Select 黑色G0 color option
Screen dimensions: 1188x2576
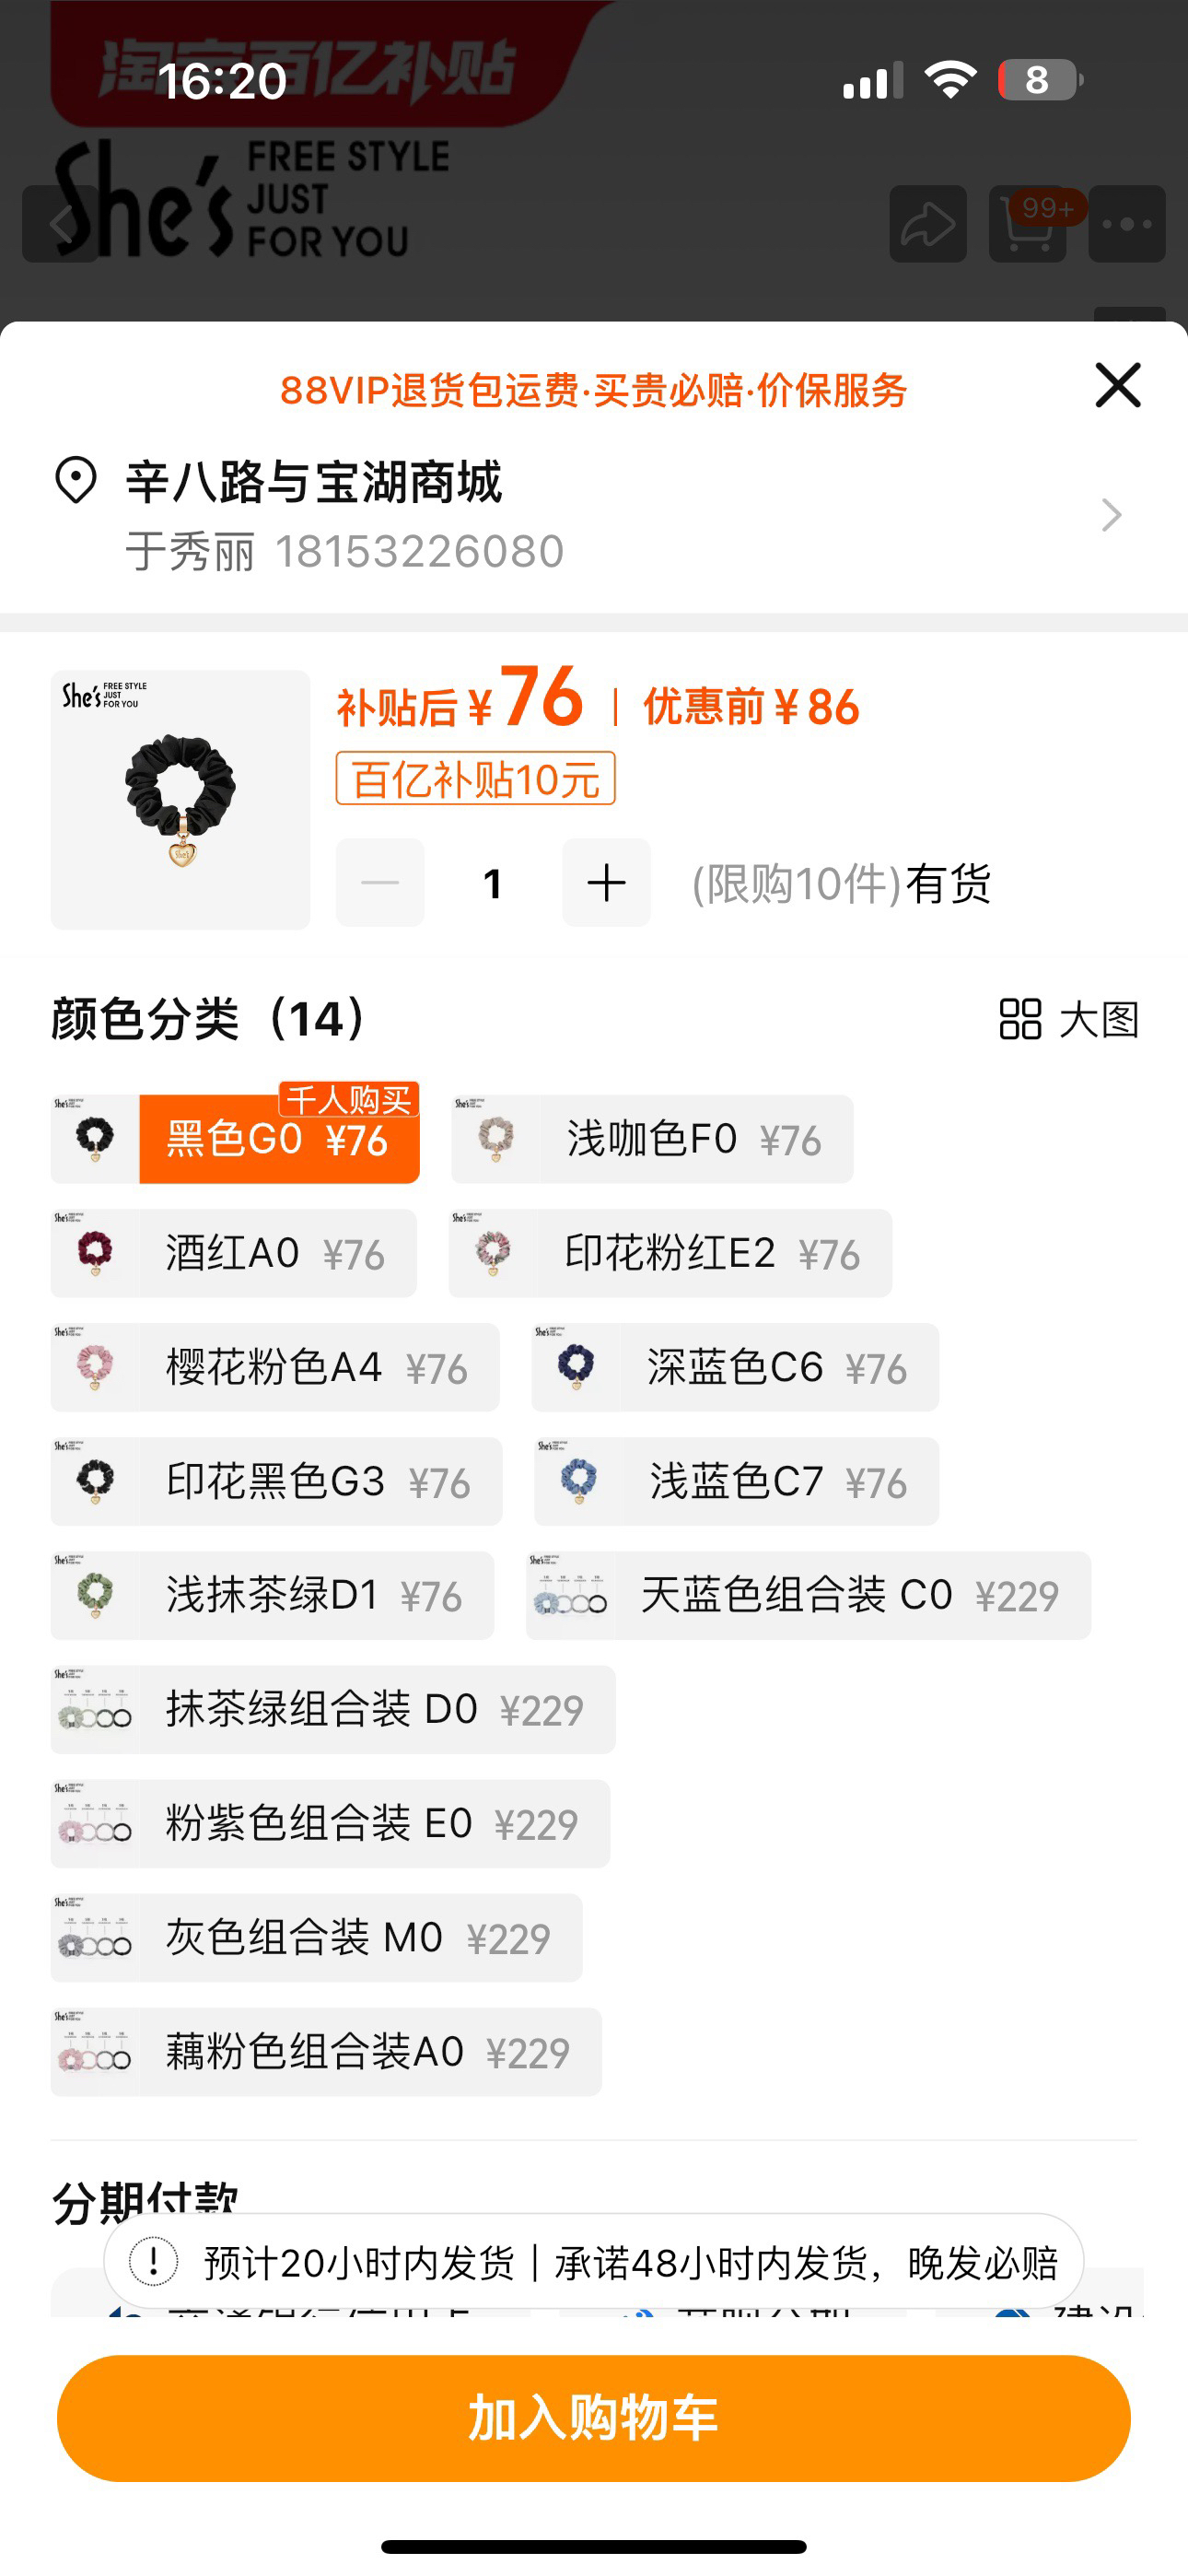[x=235, y=1139]
